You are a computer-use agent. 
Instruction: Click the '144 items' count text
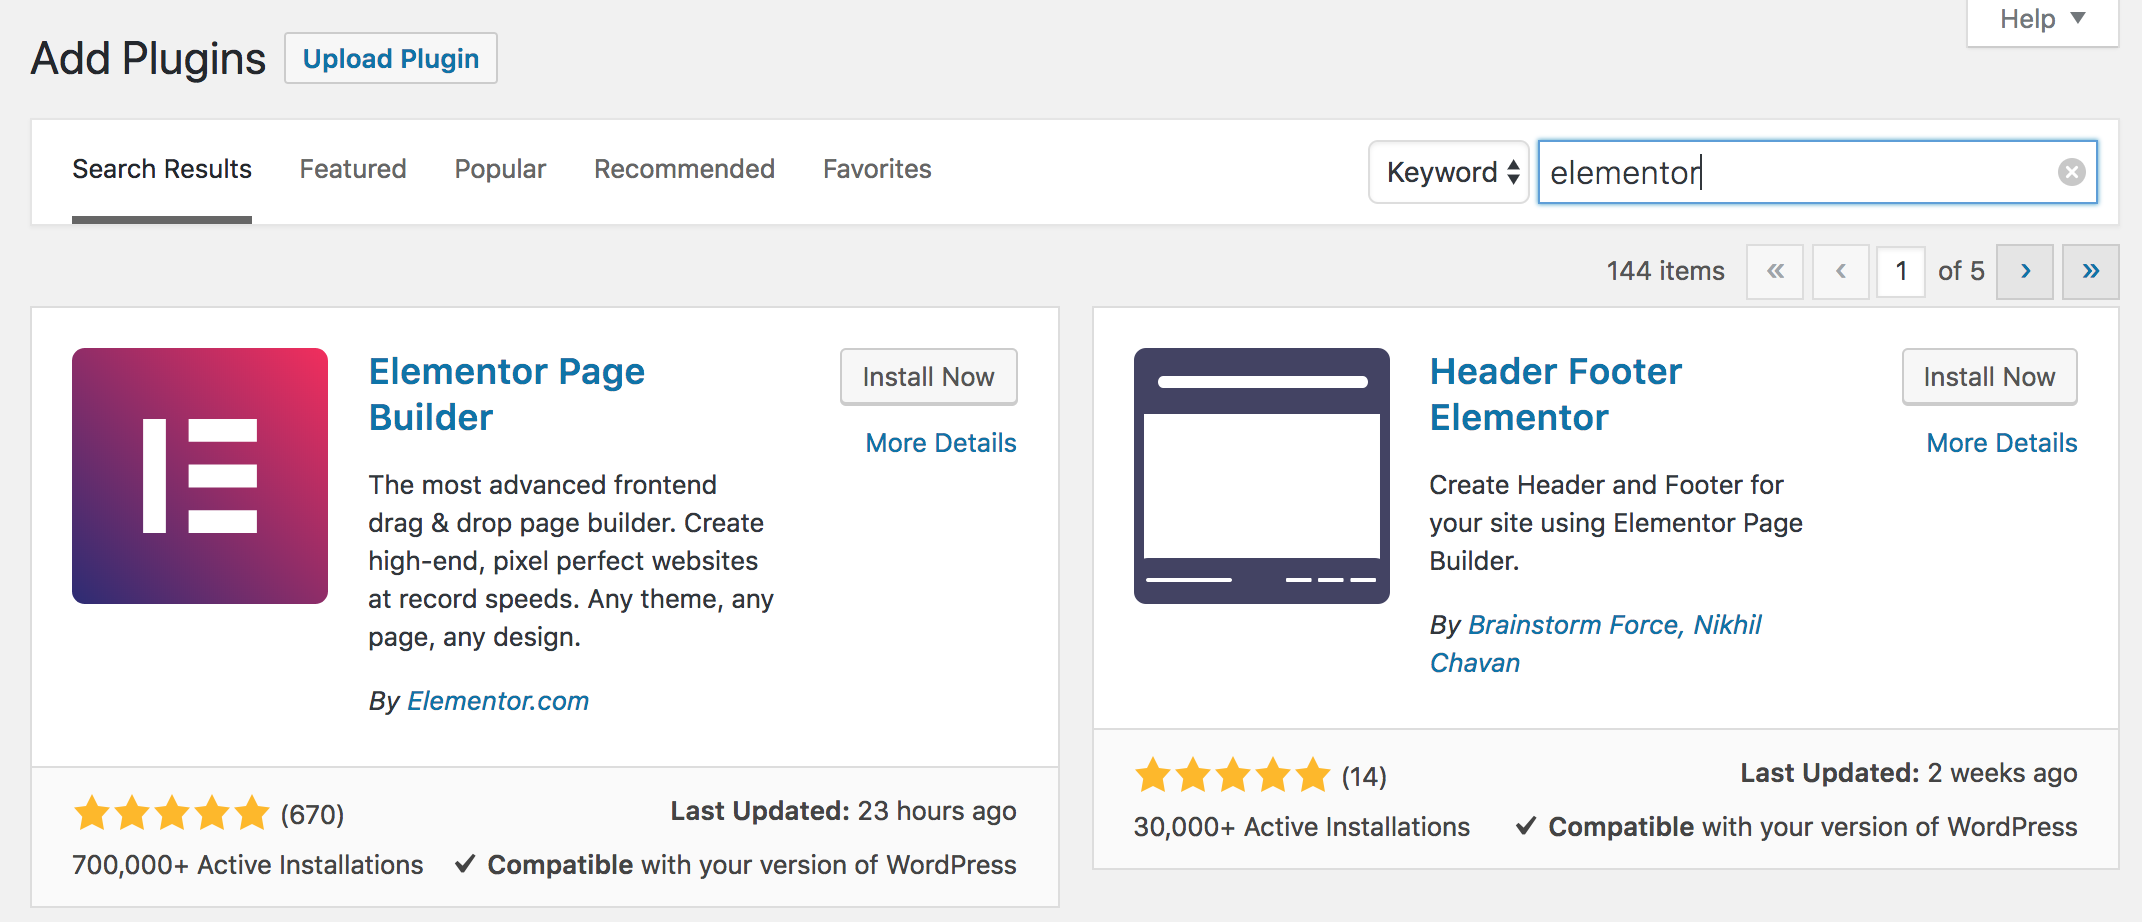(x=1665, y=271)
